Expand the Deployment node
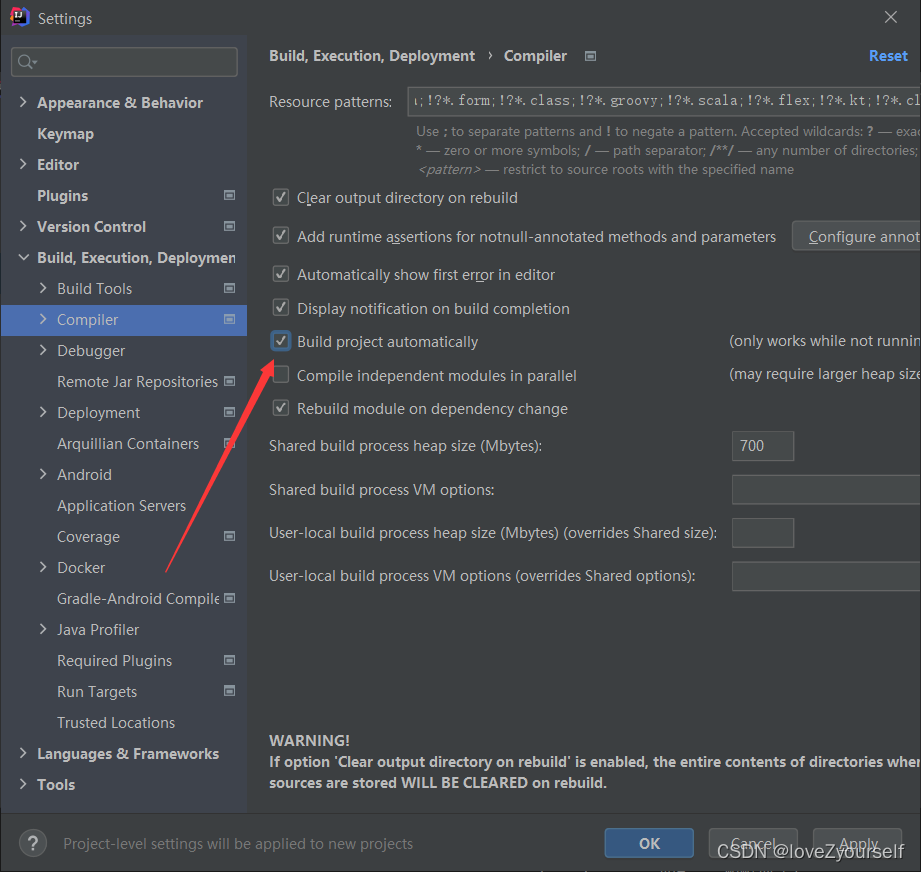Image resolution: width=921 pixels, height=872 pixels. [x=43, y=412]
